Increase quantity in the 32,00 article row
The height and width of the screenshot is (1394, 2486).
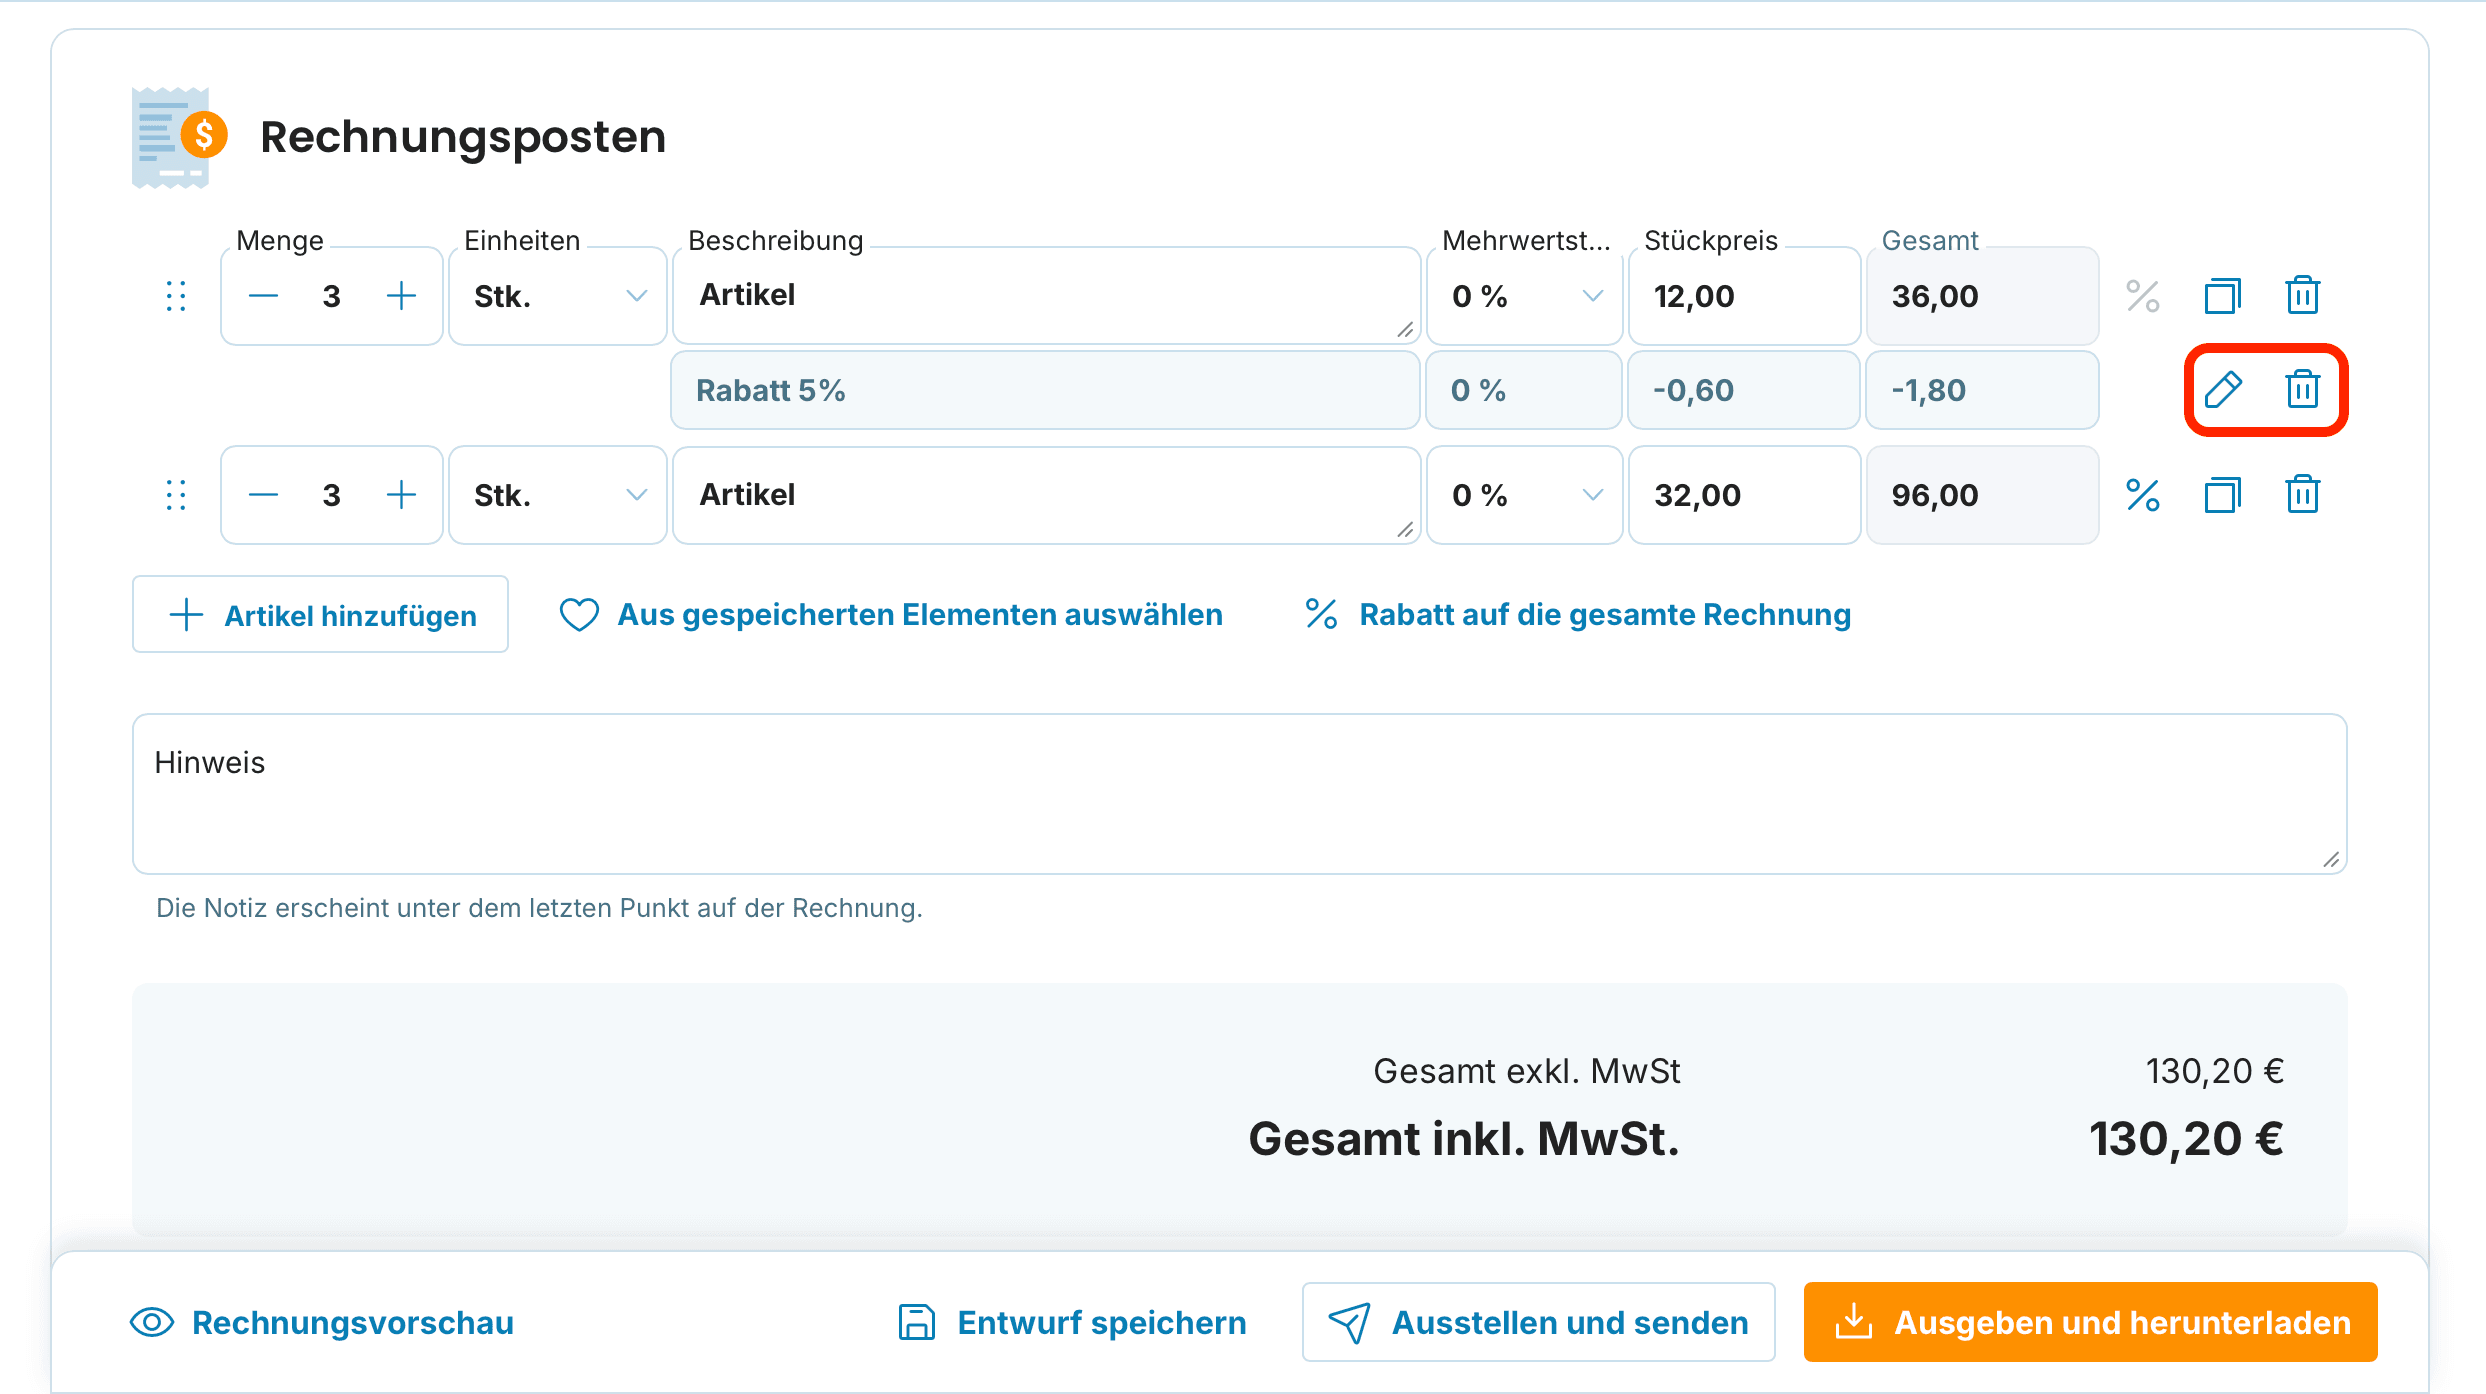coord(401,495)
